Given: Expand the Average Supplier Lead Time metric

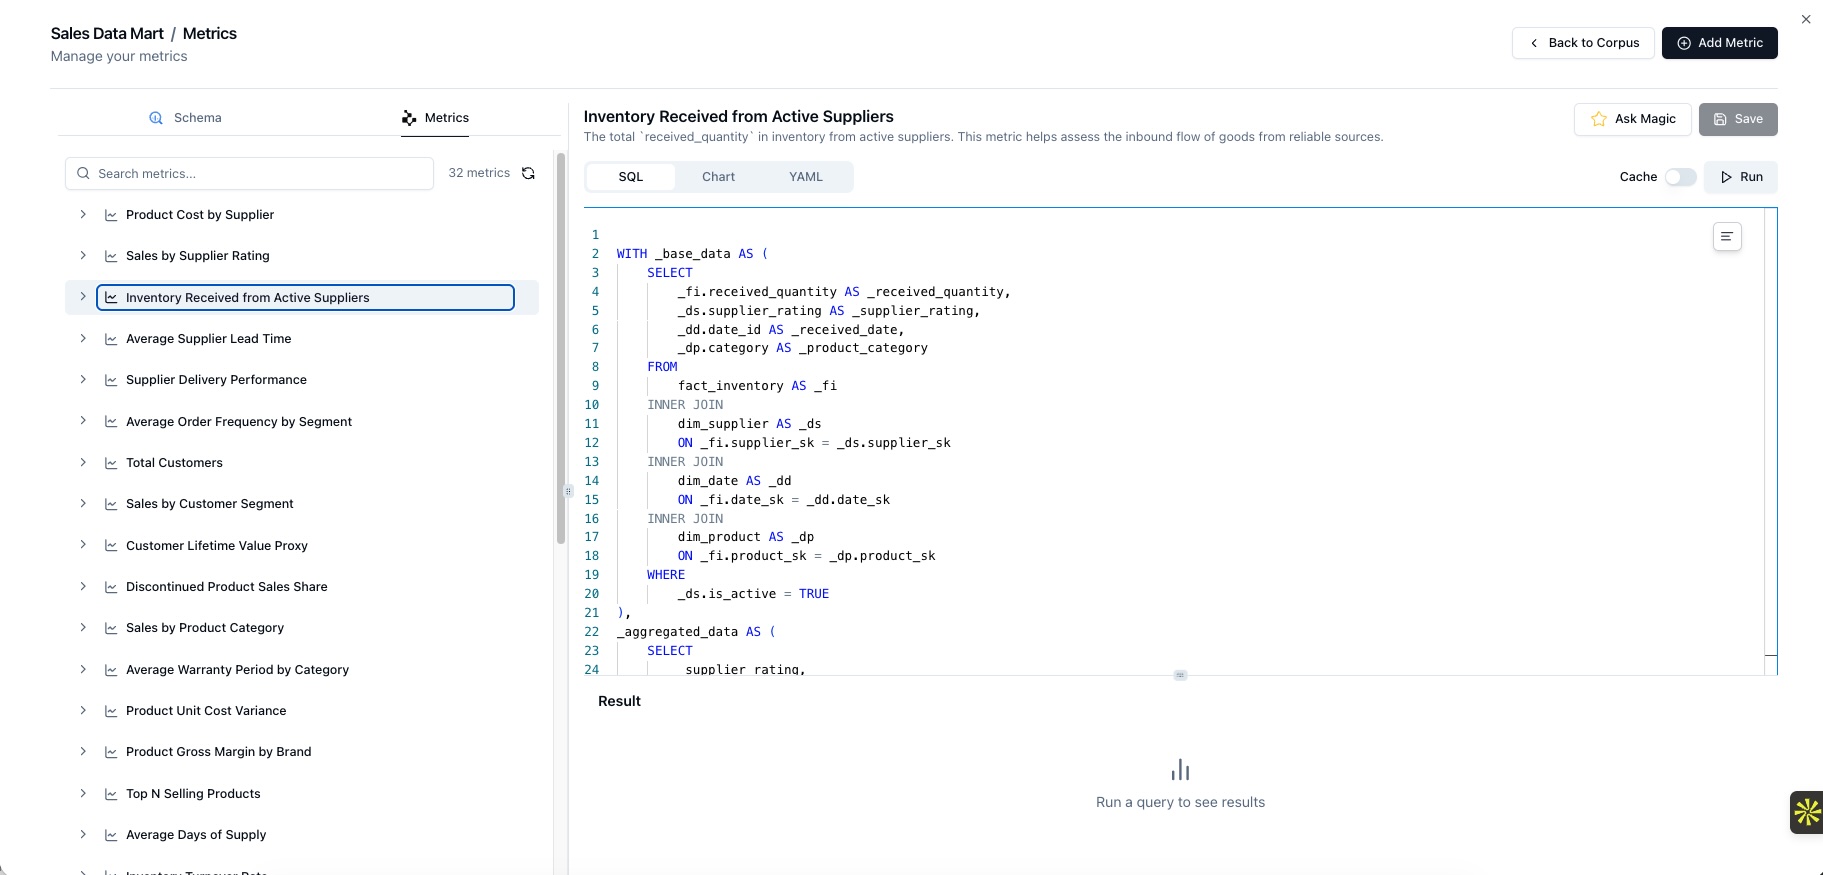Looking at the screenshot, I should pyautogui.click(x=83, y=338).
